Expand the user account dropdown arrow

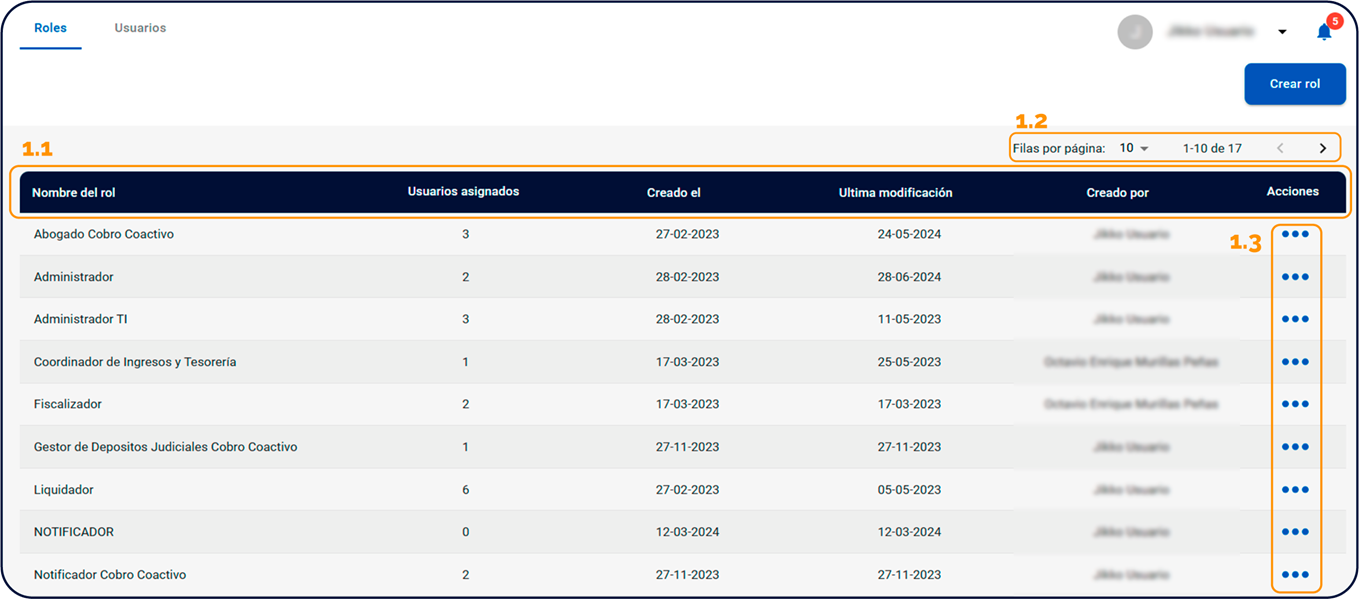click(1282, 32)
